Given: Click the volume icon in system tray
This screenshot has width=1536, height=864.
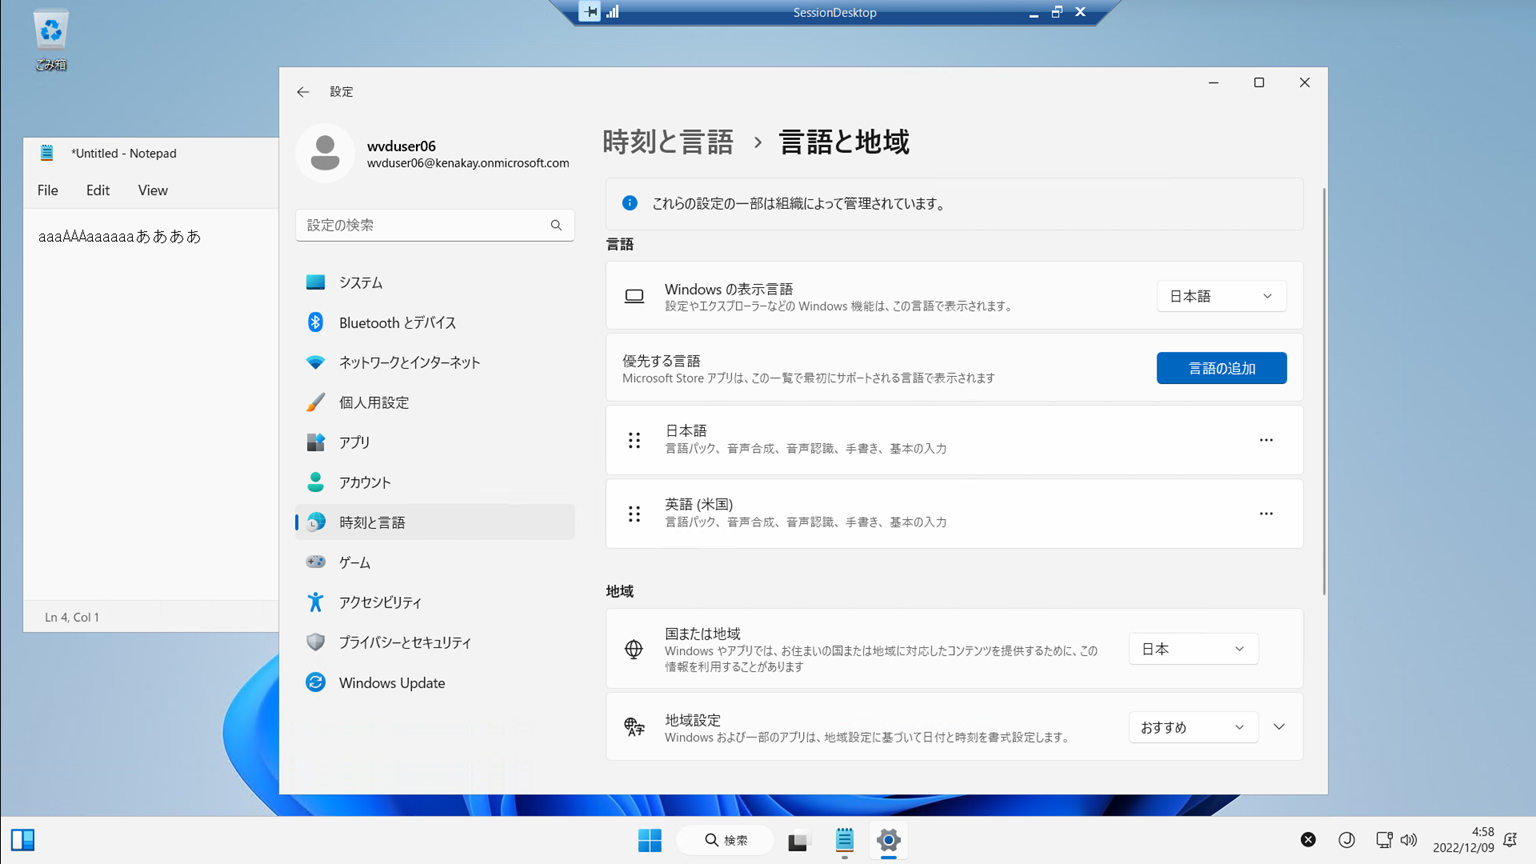Looking at the screenshot, I should pyautogui.click(x=1409, y=840).
